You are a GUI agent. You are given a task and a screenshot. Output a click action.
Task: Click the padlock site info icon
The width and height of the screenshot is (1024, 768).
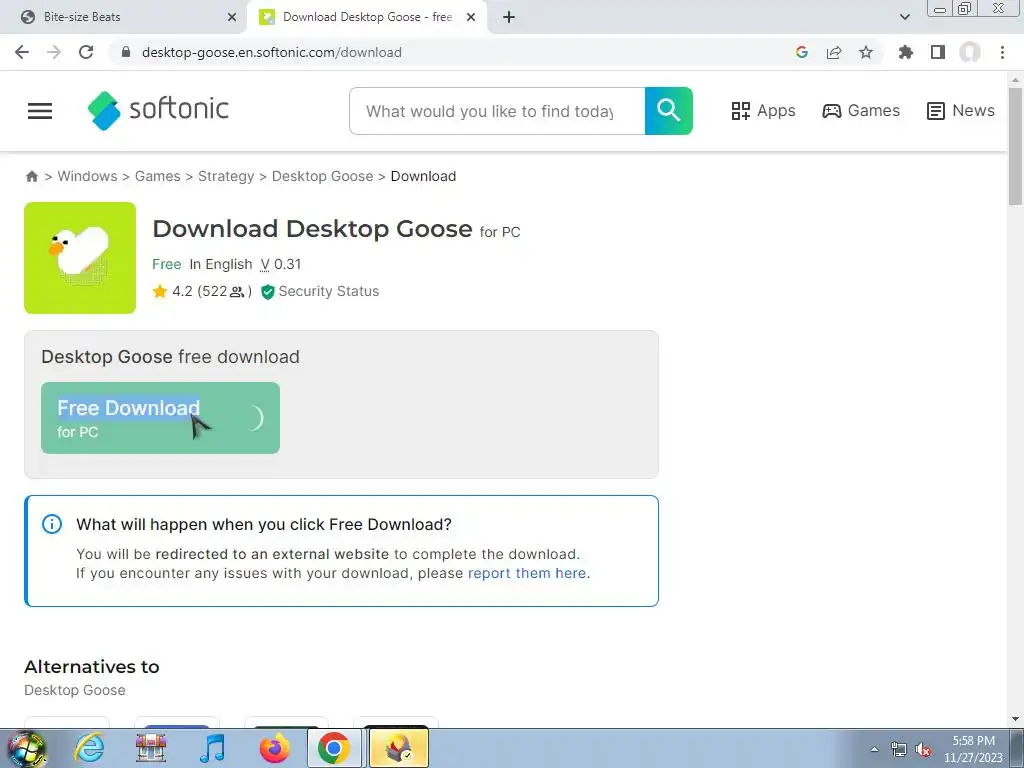(126, 52)
